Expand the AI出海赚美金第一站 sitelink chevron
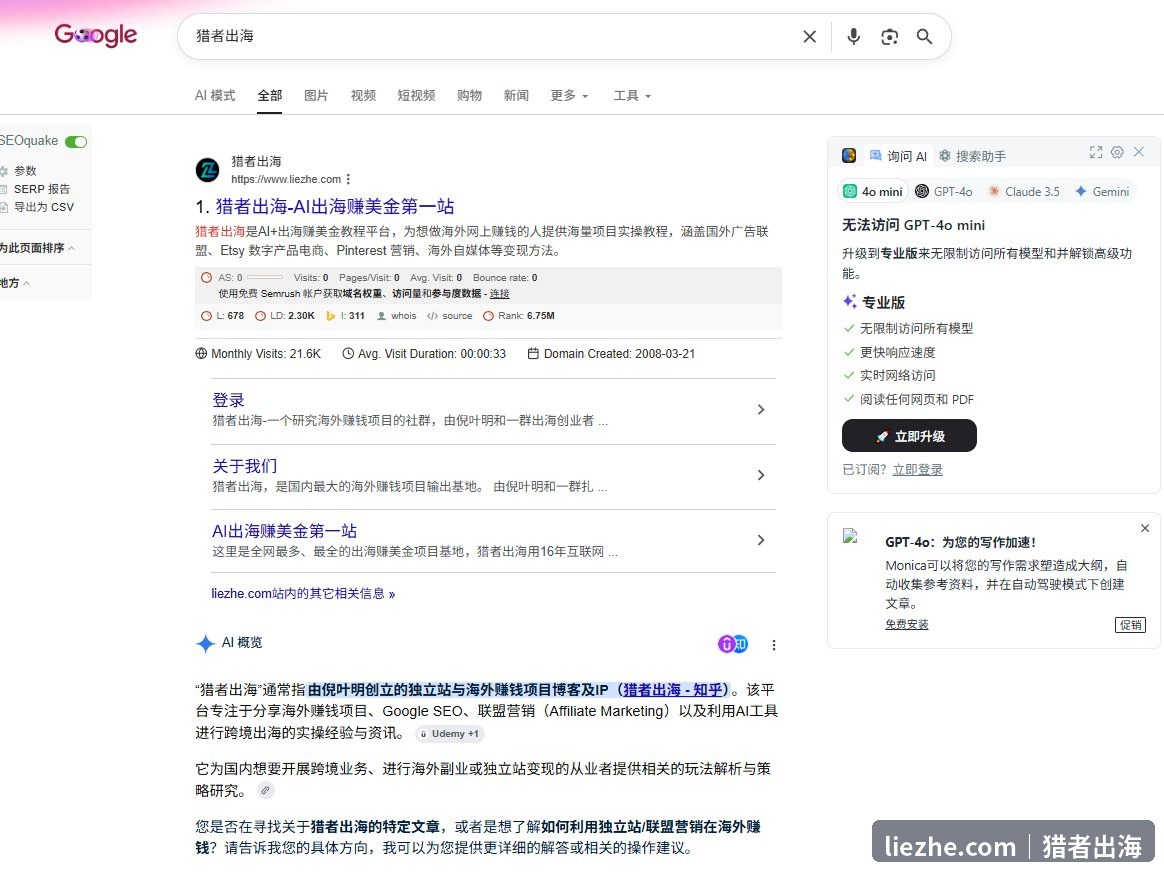Image resolution: width=1164 pixels, height=876 pixels. 761,540
